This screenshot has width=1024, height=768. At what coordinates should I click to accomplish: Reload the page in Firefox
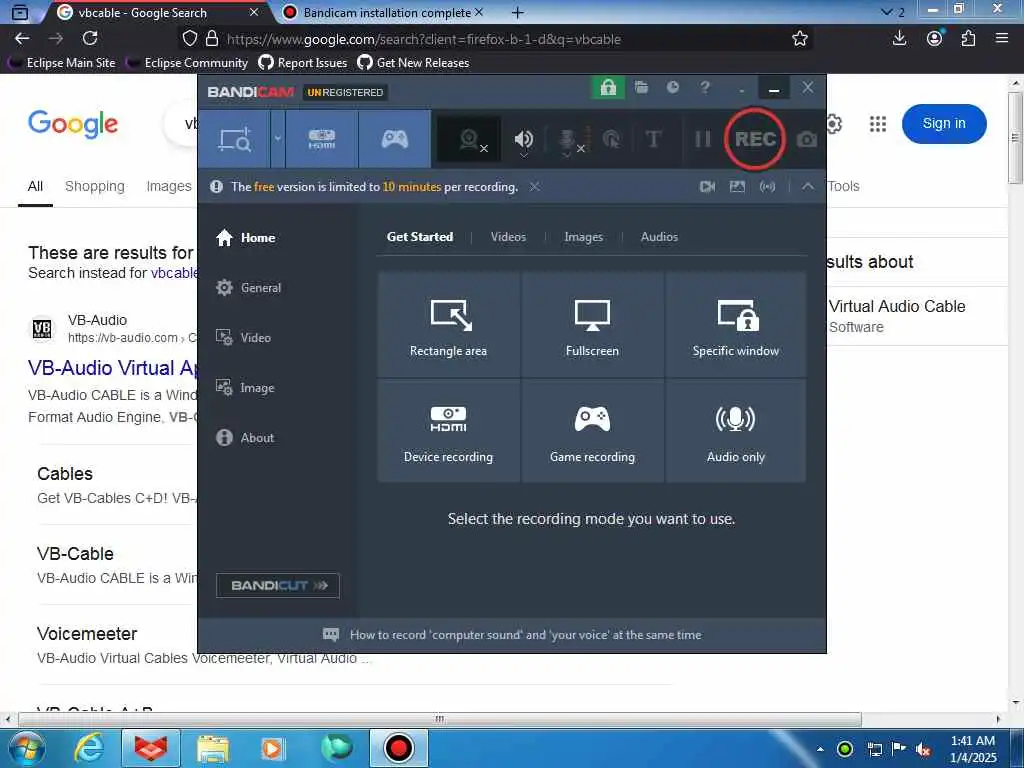pyautogui.click(x=90, y=39)
